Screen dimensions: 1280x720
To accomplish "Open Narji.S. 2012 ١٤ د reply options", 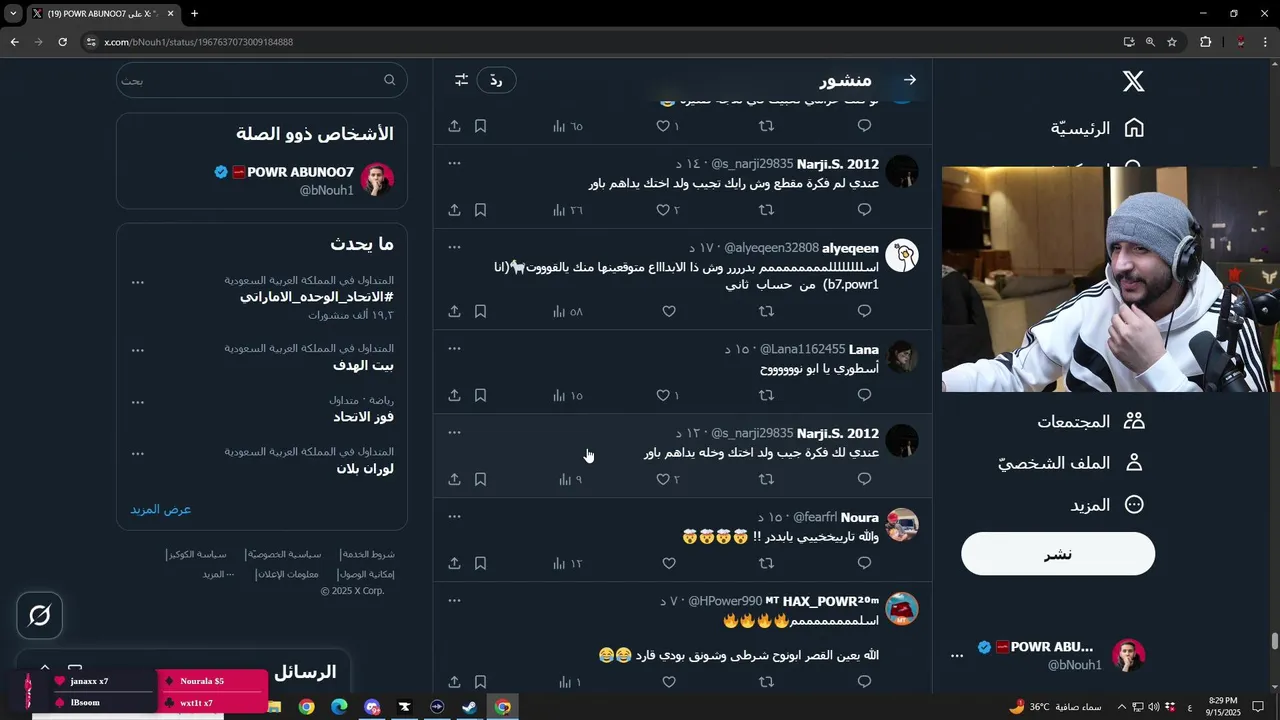I will click(x=454, y=162).
